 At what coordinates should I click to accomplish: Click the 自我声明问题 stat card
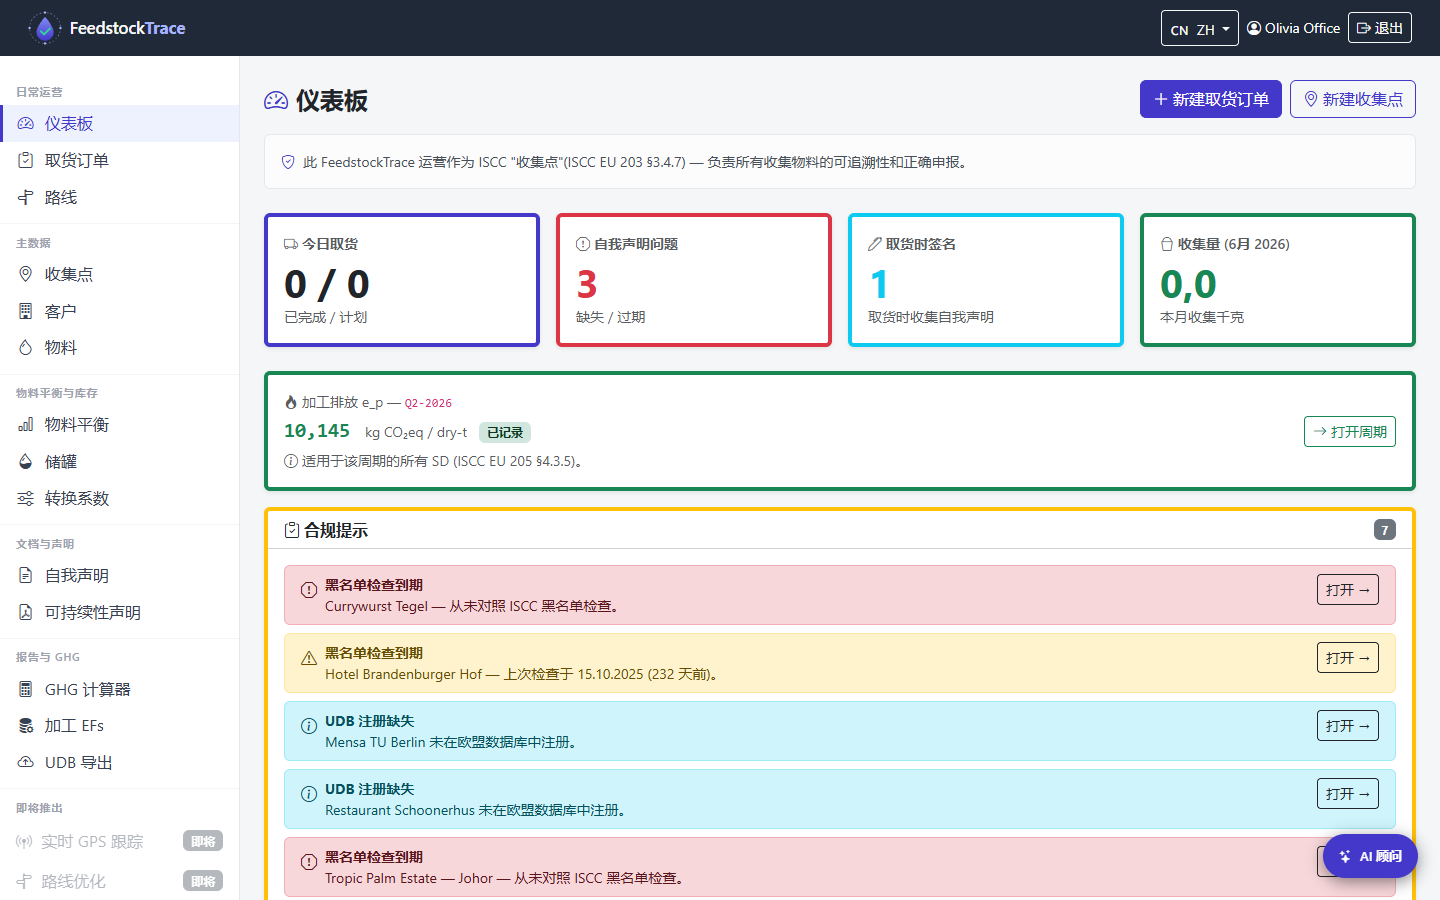coord(694,280)
